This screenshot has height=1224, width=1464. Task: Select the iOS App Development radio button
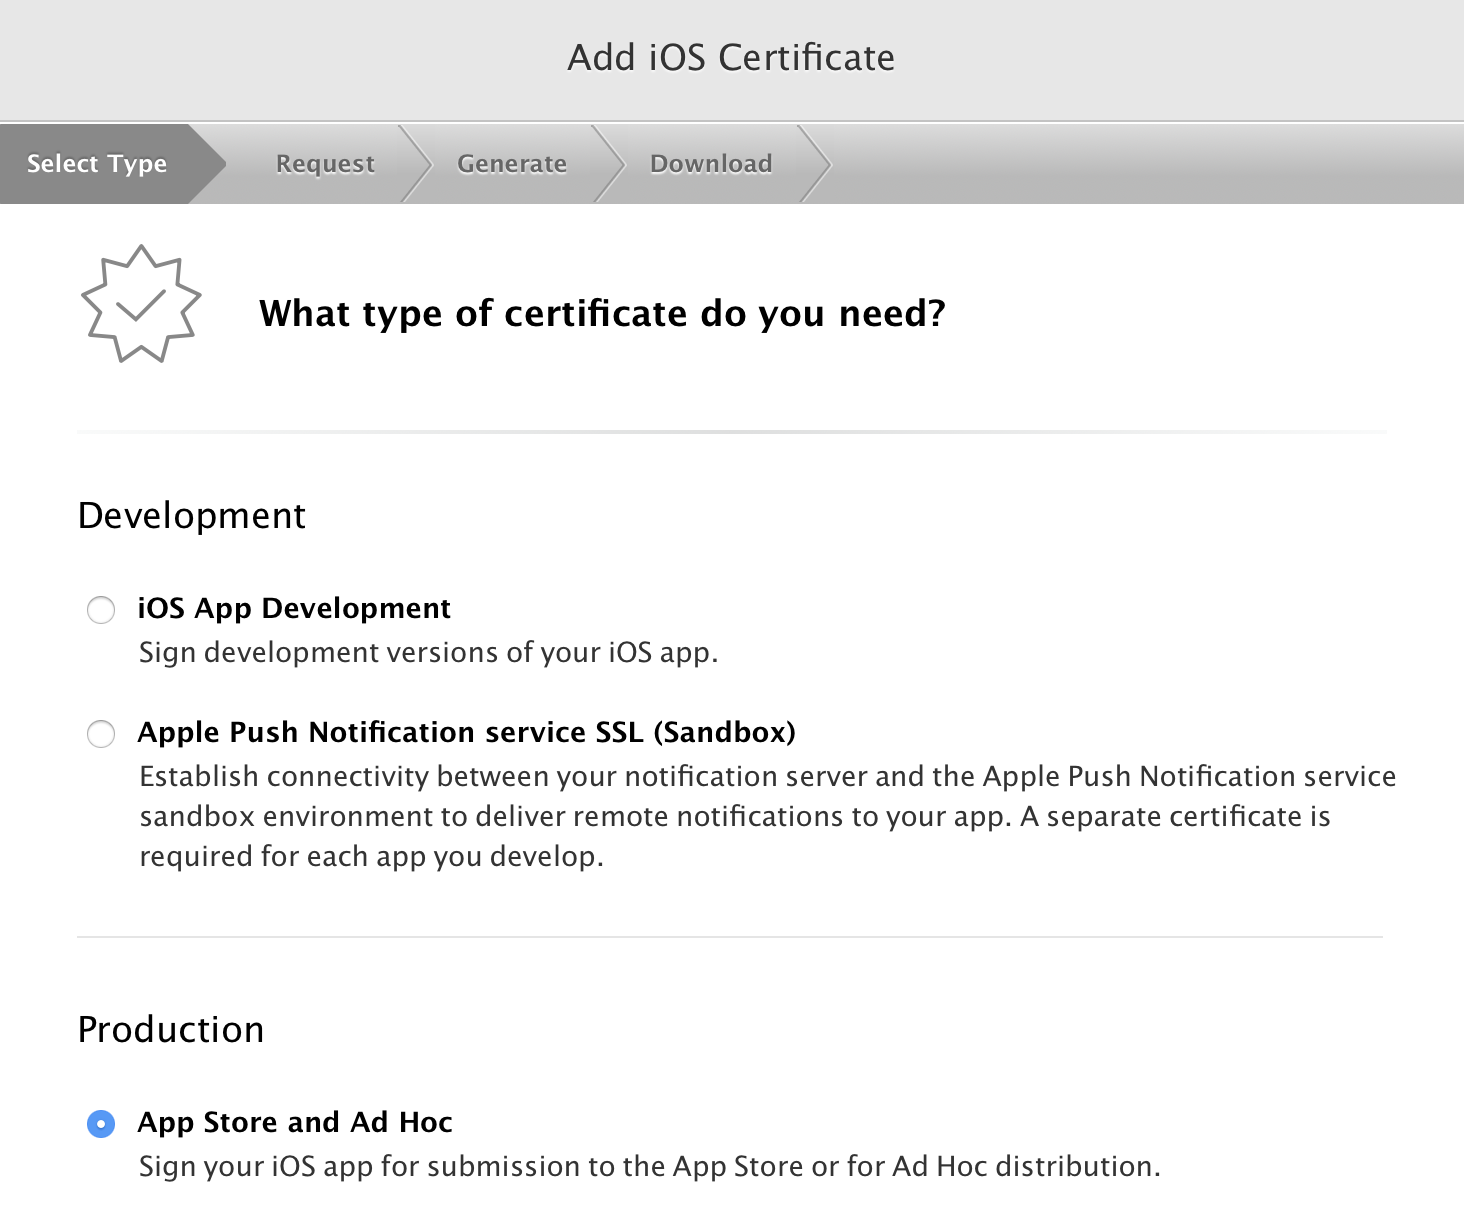[x=101, y=610]
